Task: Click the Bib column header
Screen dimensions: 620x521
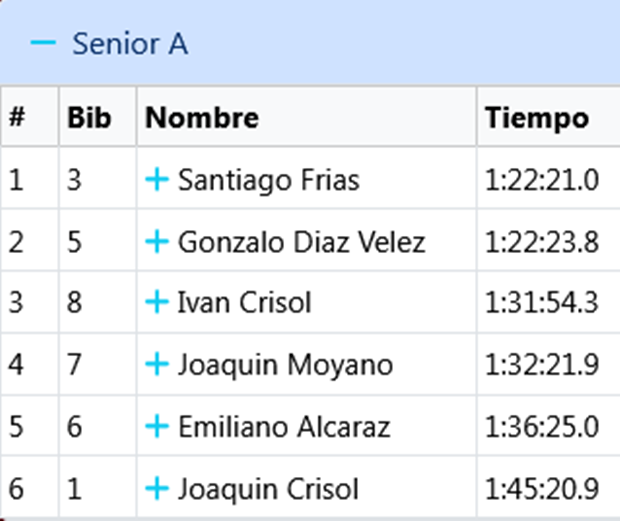Action: pos(88,118)
